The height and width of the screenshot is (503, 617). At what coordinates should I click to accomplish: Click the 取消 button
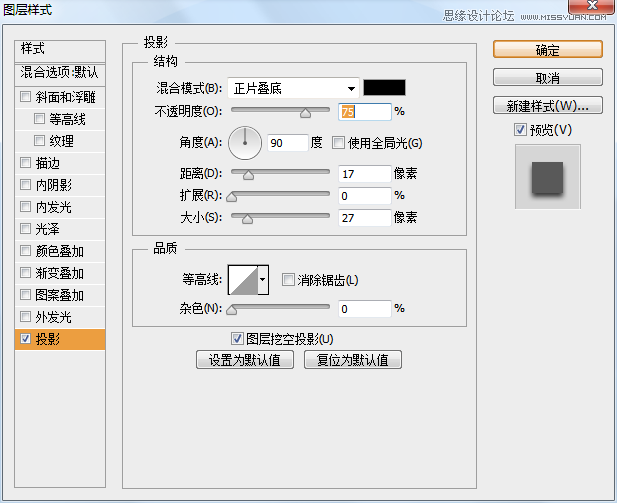click(x=547, y=78)
